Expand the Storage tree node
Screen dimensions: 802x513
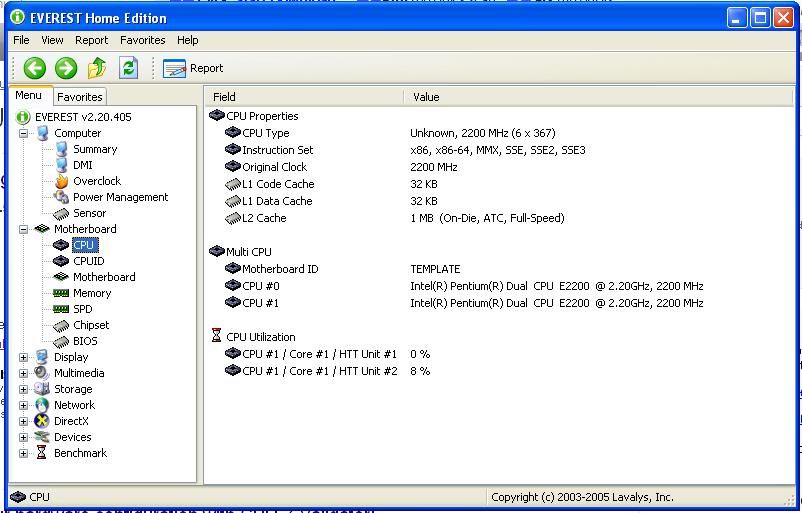click(x=24, y=389)
